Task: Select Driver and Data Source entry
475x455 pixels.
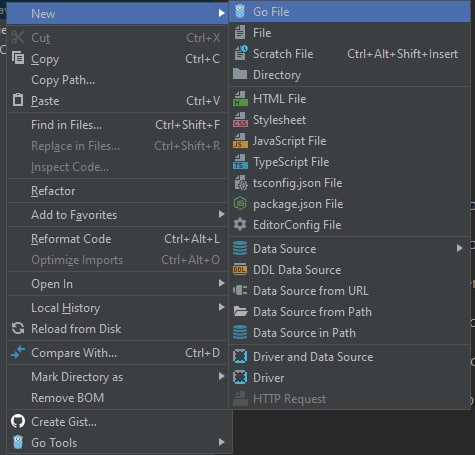Action: pos(350,357)
